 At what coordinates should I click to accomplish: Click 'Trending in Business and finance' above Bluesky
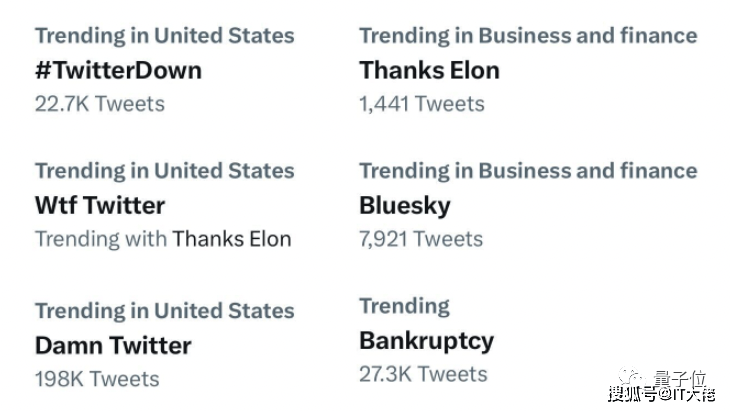[x=528, y=171]
